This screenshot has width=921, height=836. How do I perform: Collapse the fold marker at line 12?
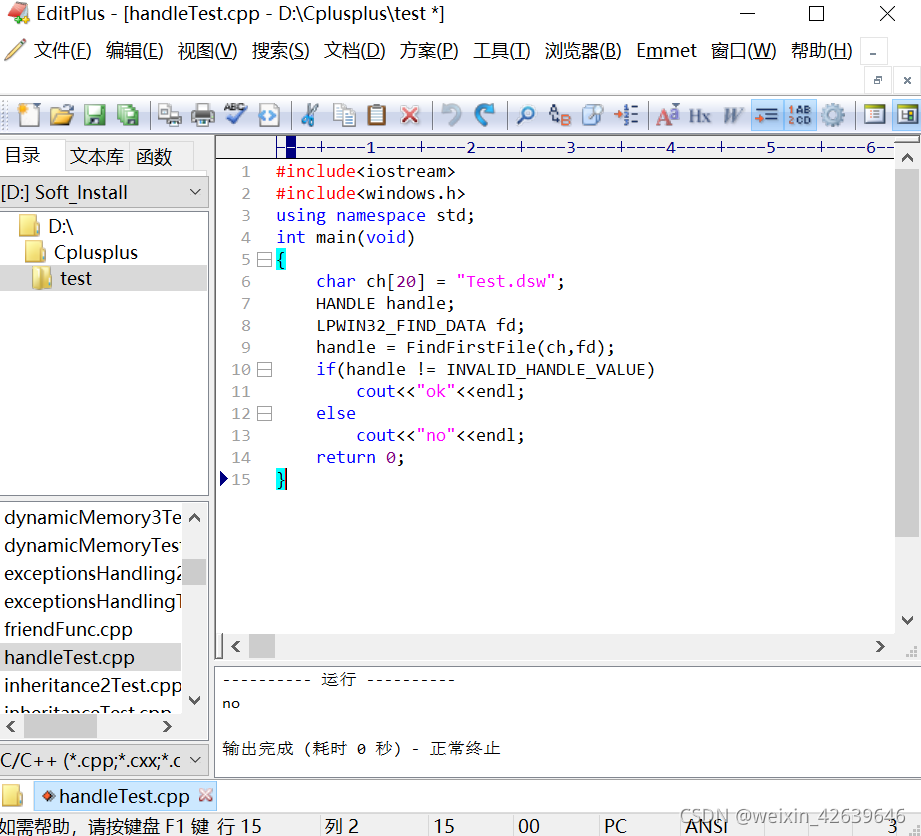point(265,414)
